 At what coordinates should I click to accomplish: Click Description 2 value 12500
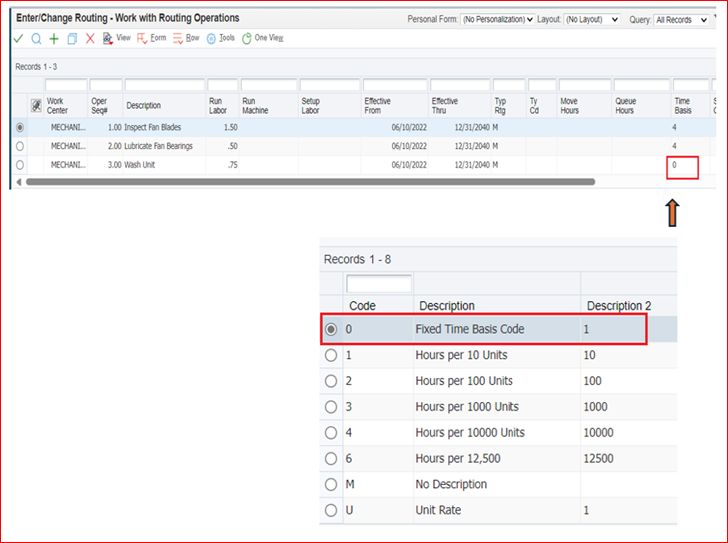(x=598, y=459)
